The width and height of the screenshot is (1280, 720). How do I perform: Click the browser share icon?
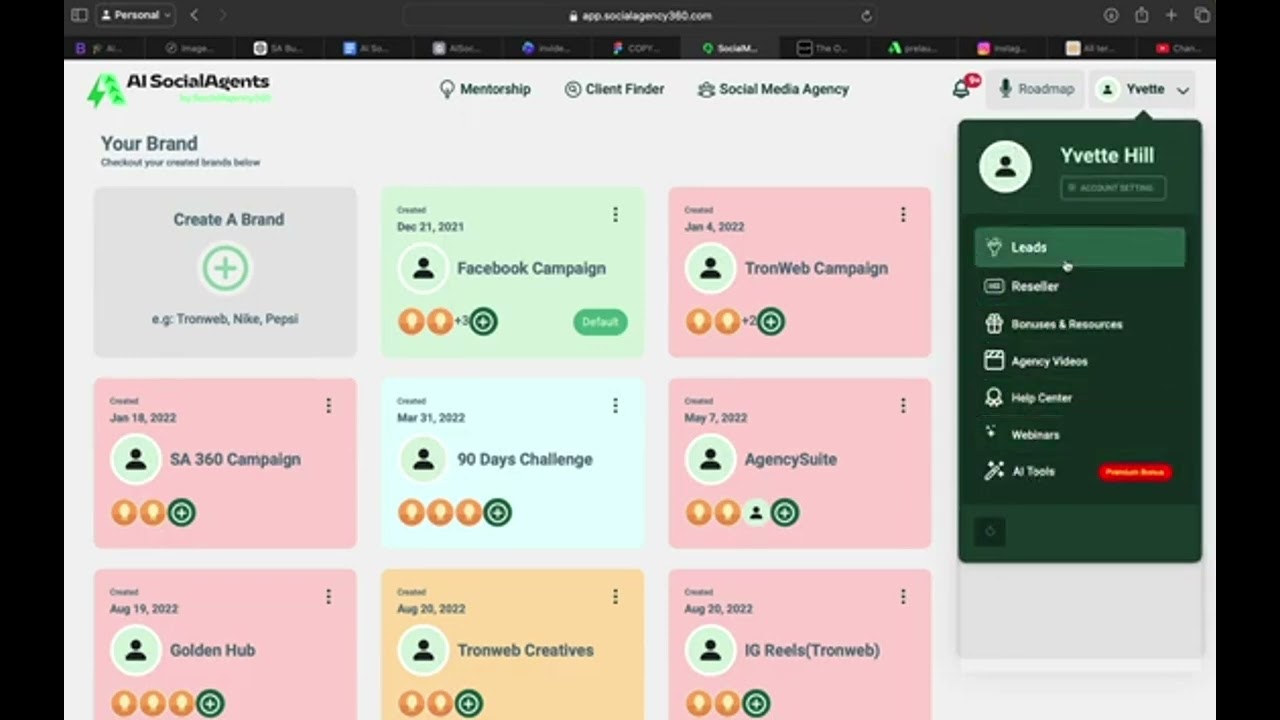(x=1141, y=15)
